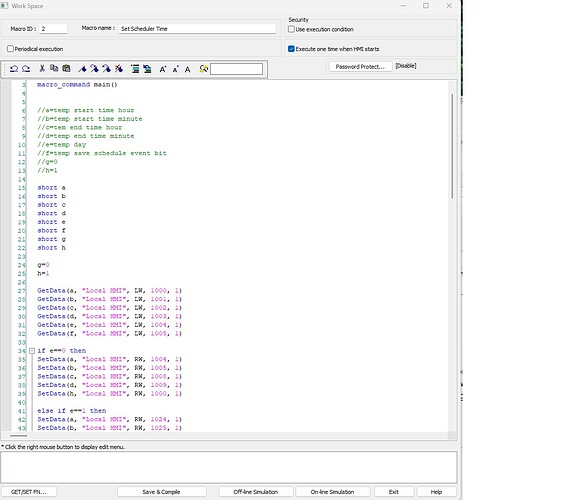
Task: Click the Macro name input field
Action: (x=197, y=29)
